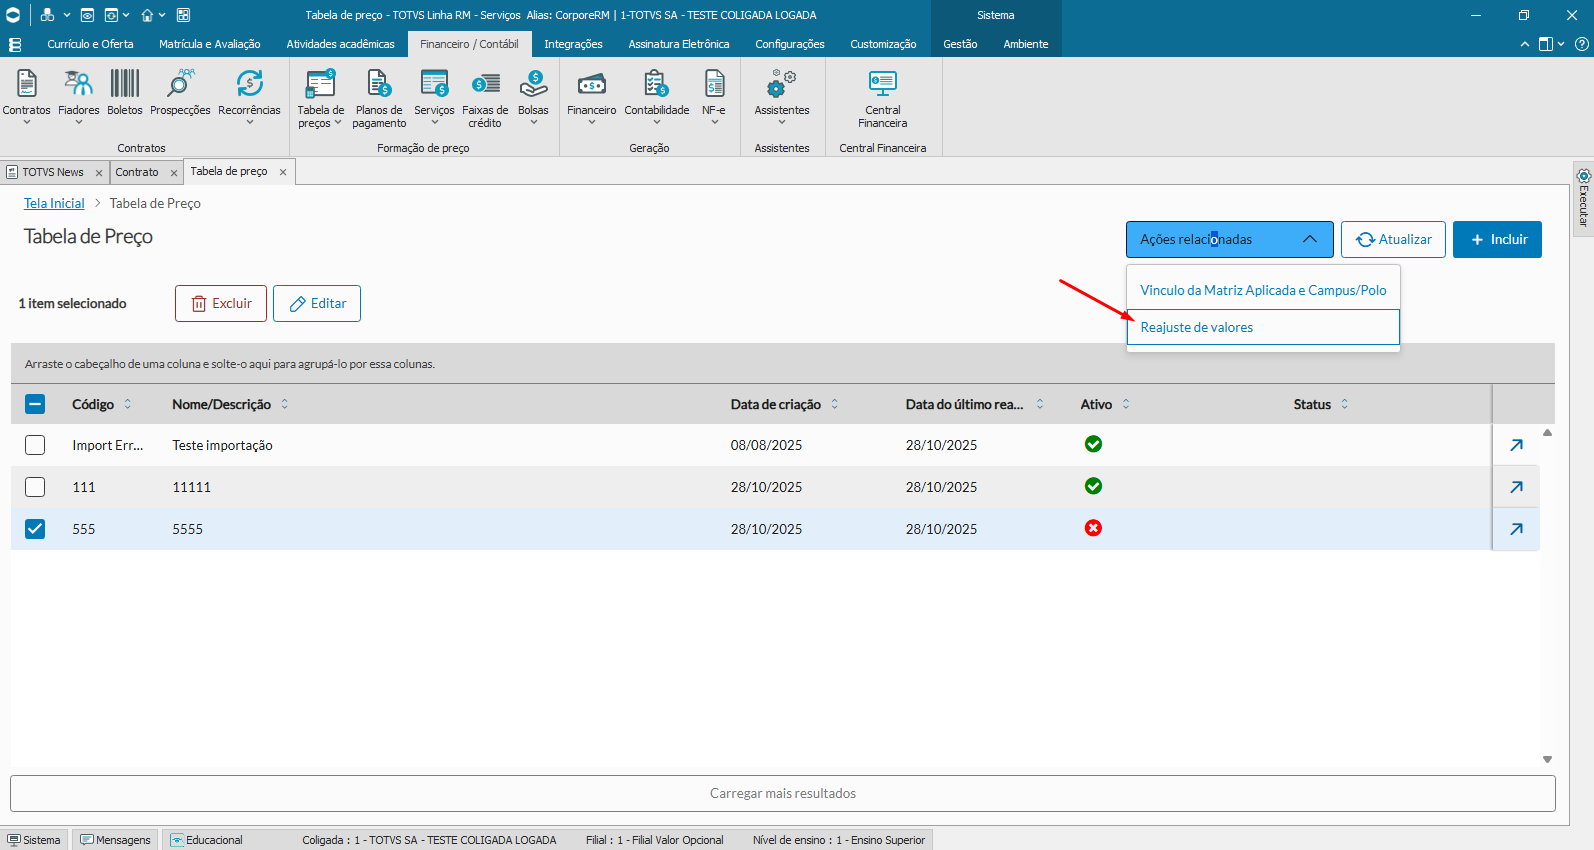Open the home icon in title bar

coord(147,15)
